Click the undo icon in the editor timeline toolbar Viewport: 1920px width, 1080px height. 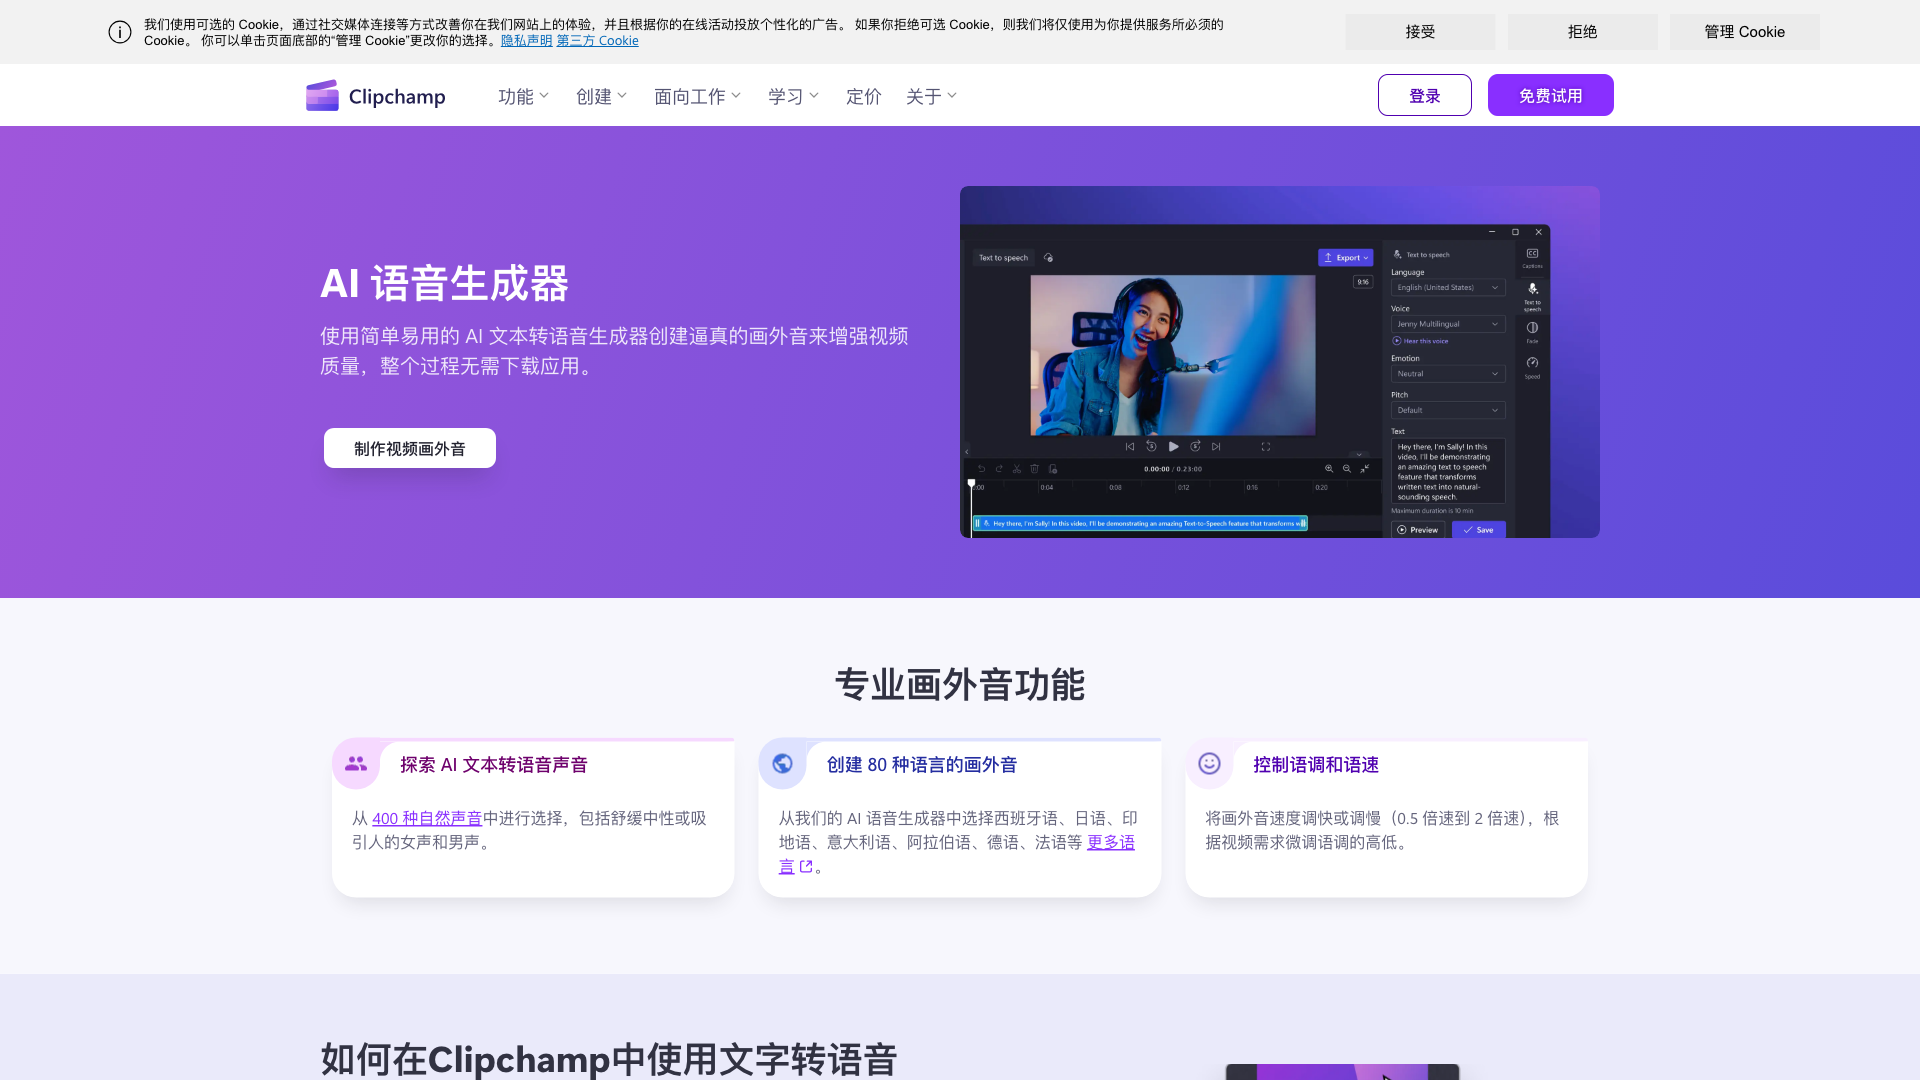(981, 469)
